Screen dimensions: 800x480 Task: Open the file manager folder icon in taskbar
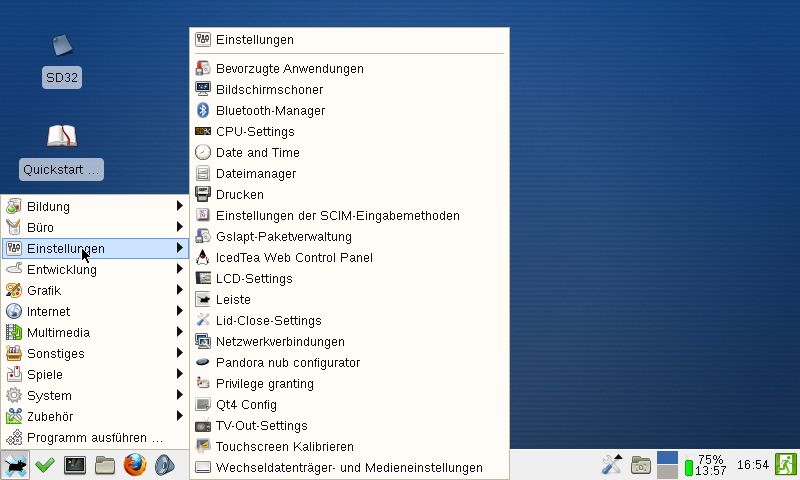tap(105, 465)
